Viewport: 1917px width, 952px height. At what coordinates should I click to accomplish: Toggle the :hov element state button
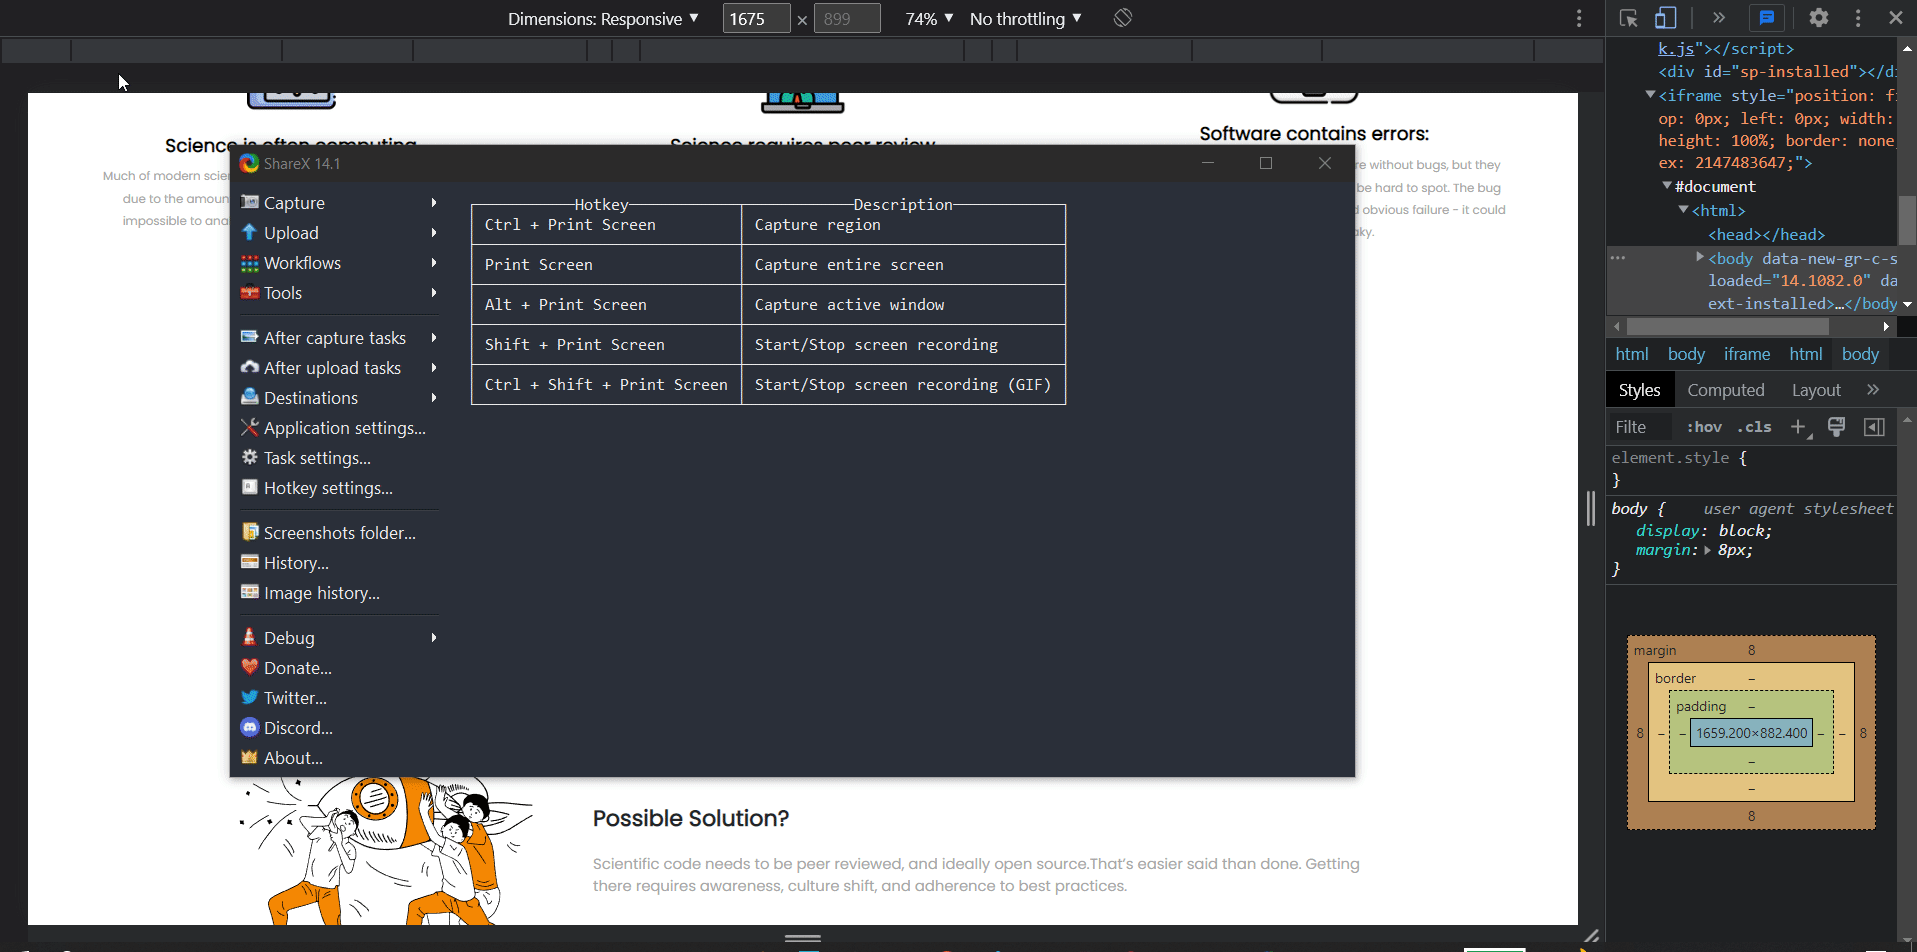[1704, 427]
